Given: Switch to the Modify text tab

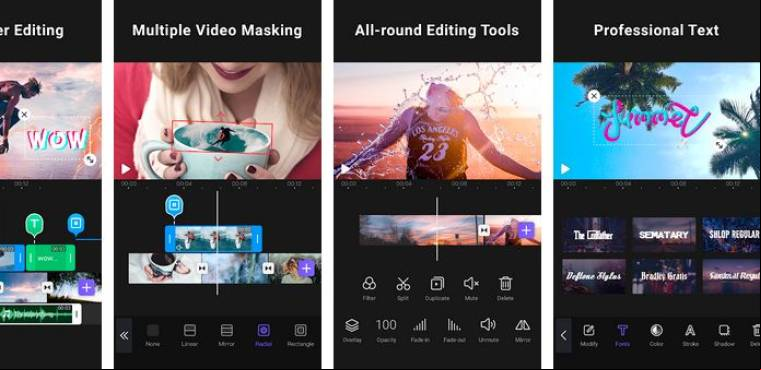Looking at the screenshot, I should [588, 331].
